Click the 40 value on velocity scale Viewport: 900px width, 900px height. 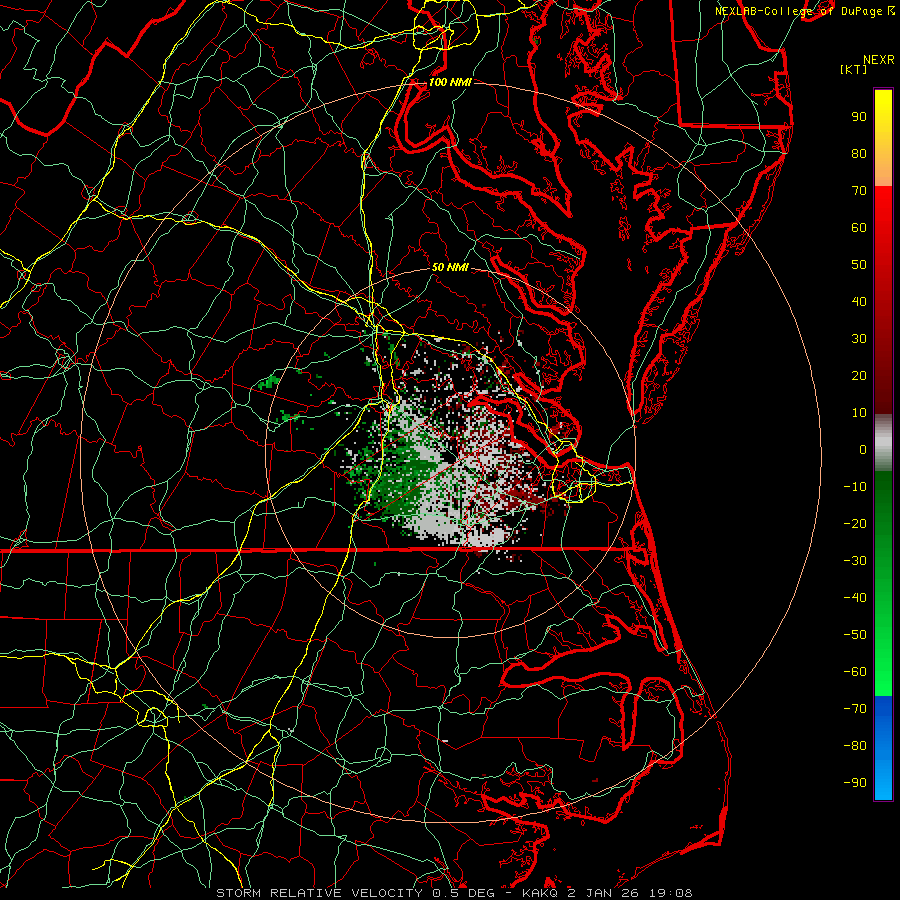(859, 302)
